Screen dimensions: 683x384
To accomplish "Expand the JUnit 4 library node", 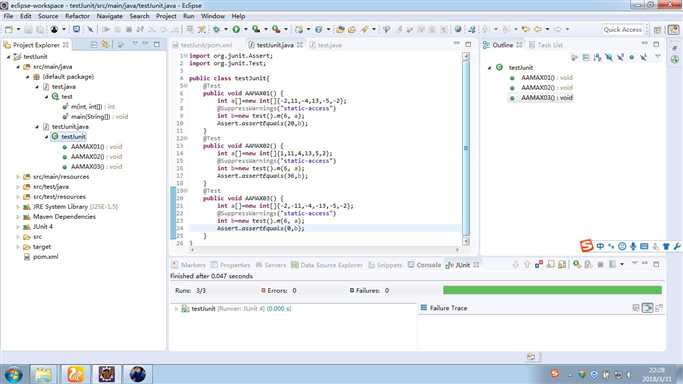I will click(18, 227).
